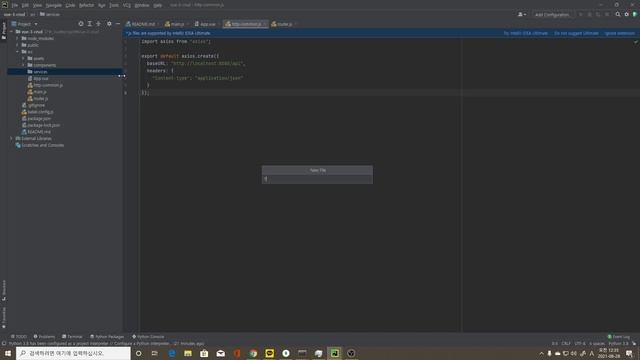Hide the Project panel with minus icon
Image resolution: width=640 pixels, height=360 pixels.
[118, 24]
